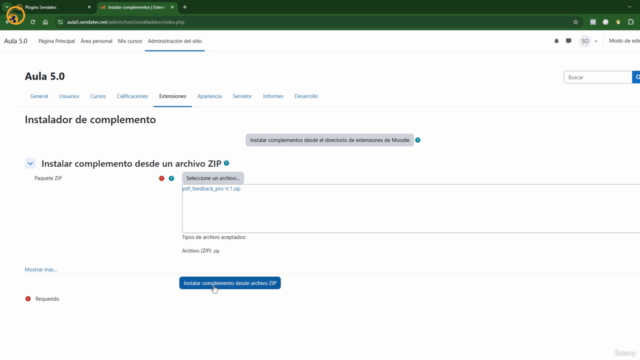Open Mis cursos

[130, 41]
